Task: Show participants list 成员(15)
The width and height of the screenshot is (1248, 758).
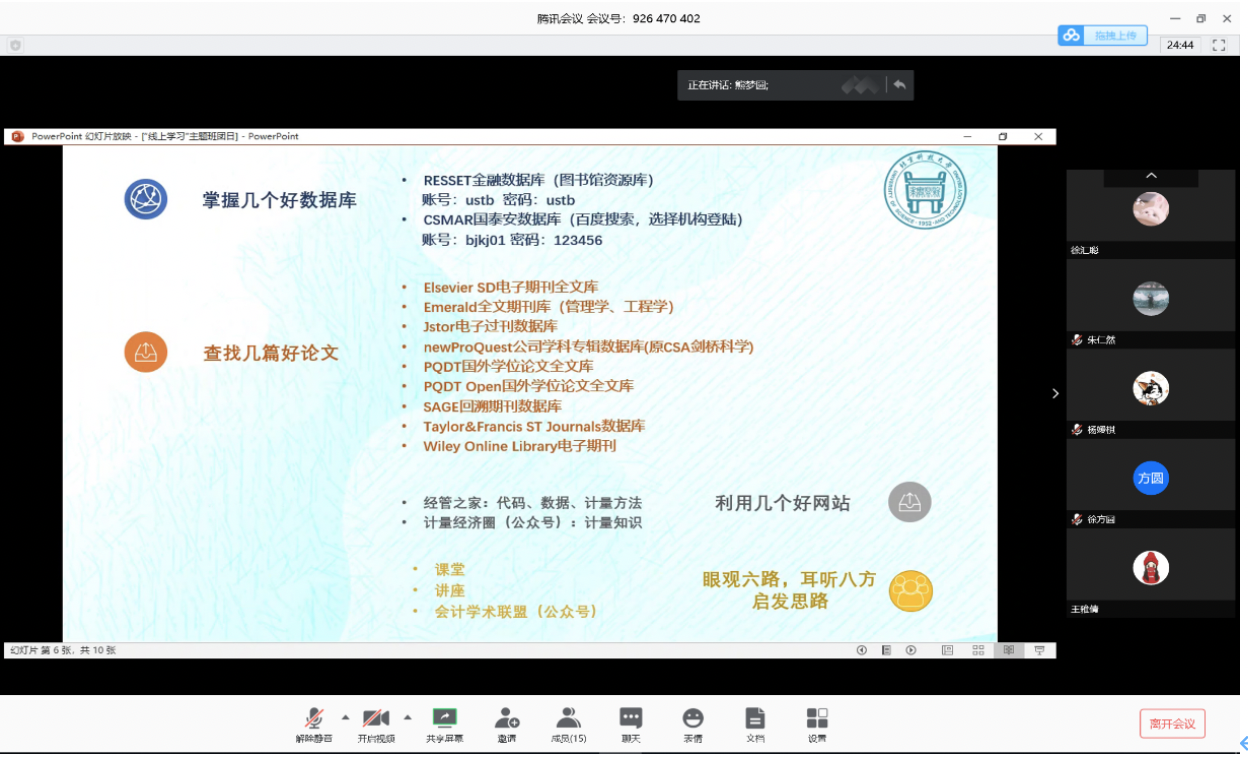Action: tap(568, 724)
